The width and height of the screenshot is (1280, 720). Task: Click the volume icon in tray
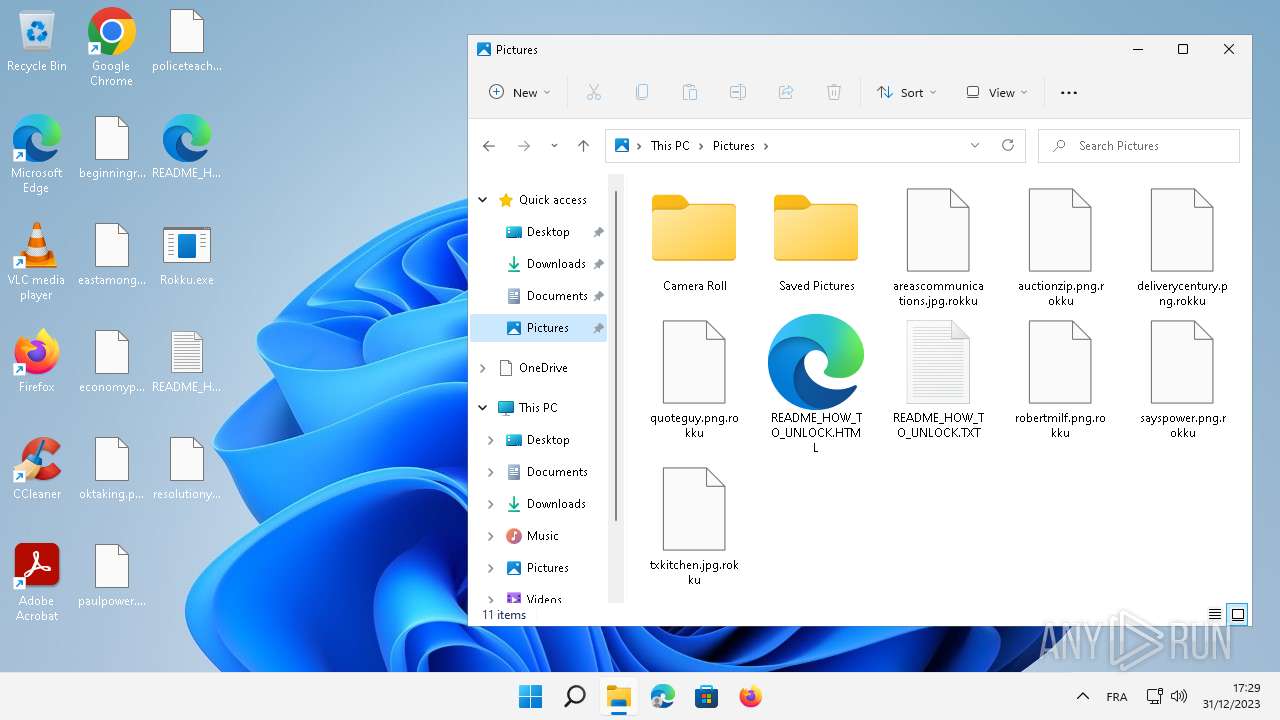click(1179, 696)
